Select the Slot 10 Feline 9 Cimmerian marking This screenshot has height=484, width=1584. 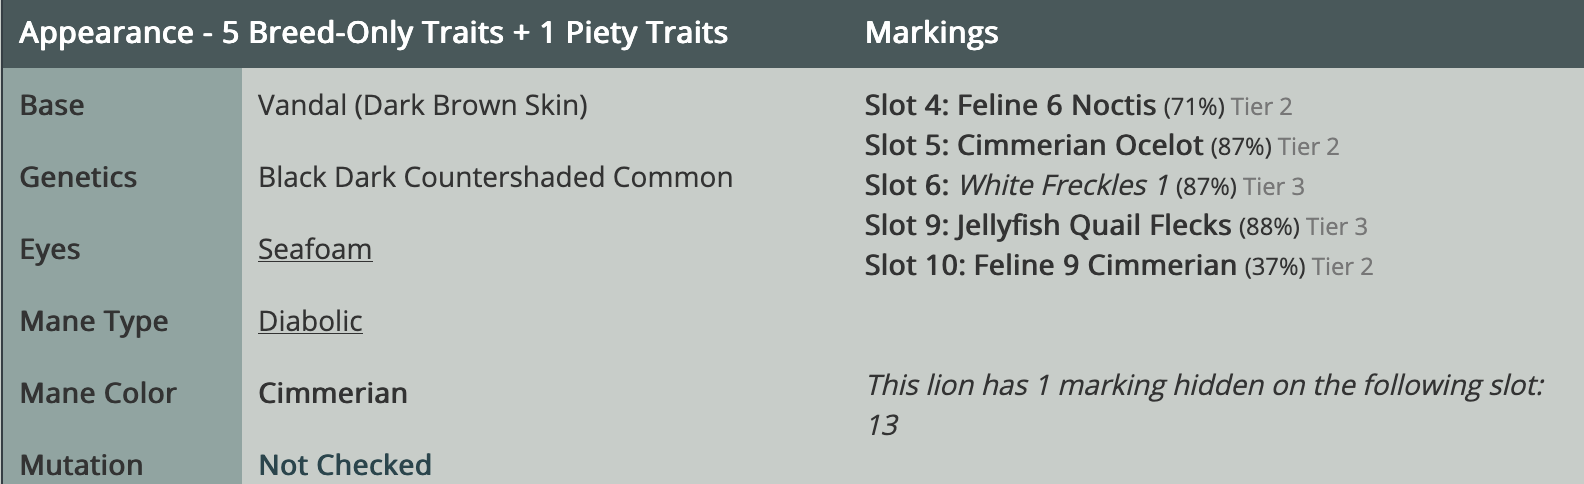1051,265
